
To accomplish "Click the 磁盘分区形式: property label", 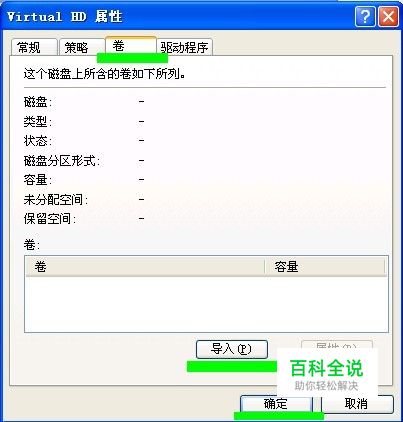I will pos(62,161).
